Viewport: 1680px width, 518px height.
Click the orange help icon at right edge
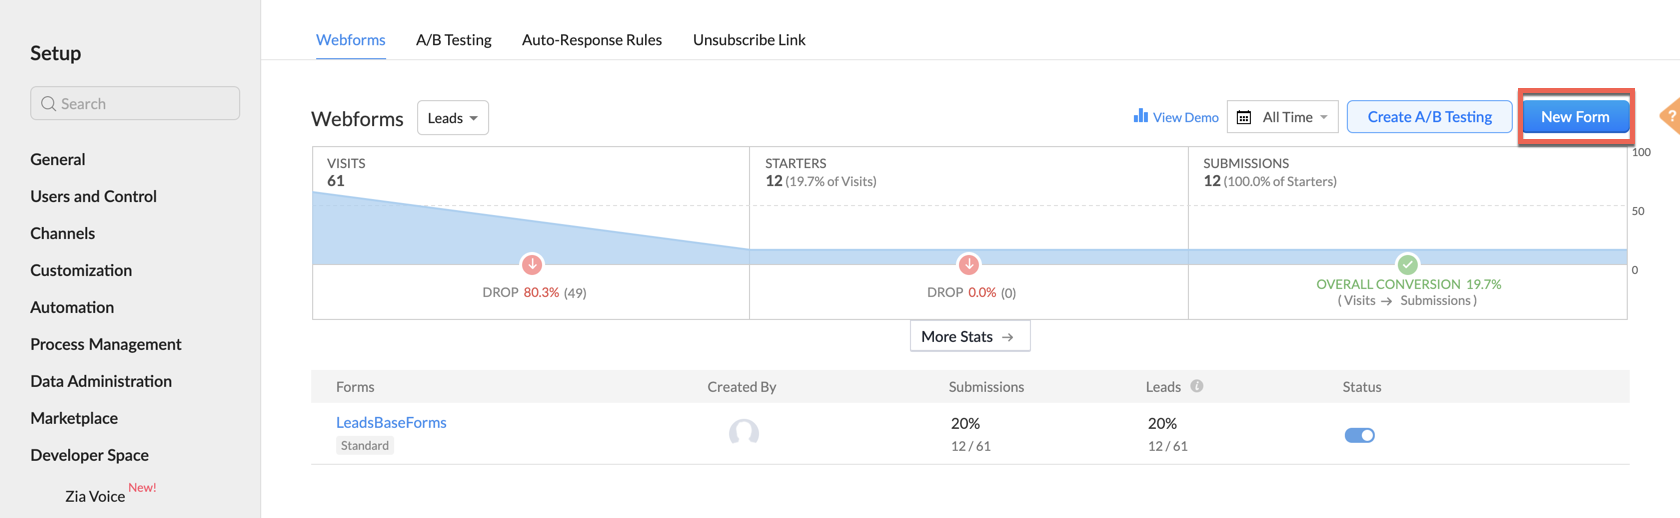pyautogui.click(x=1669, y=116)
